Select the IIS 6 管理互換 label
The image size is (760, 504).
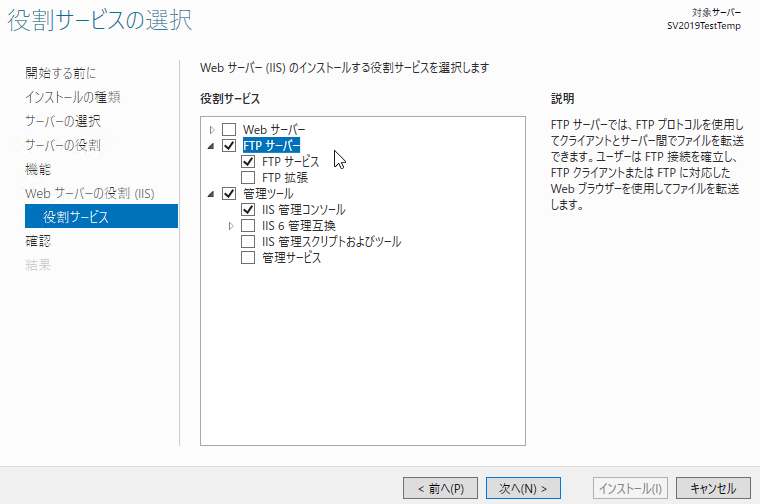click(299, 225)
